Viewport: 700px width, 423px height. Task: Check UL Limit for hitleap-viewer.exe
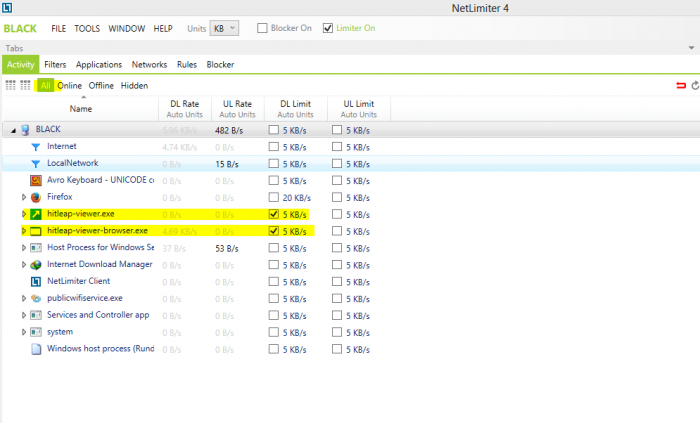tap(337, 214)
